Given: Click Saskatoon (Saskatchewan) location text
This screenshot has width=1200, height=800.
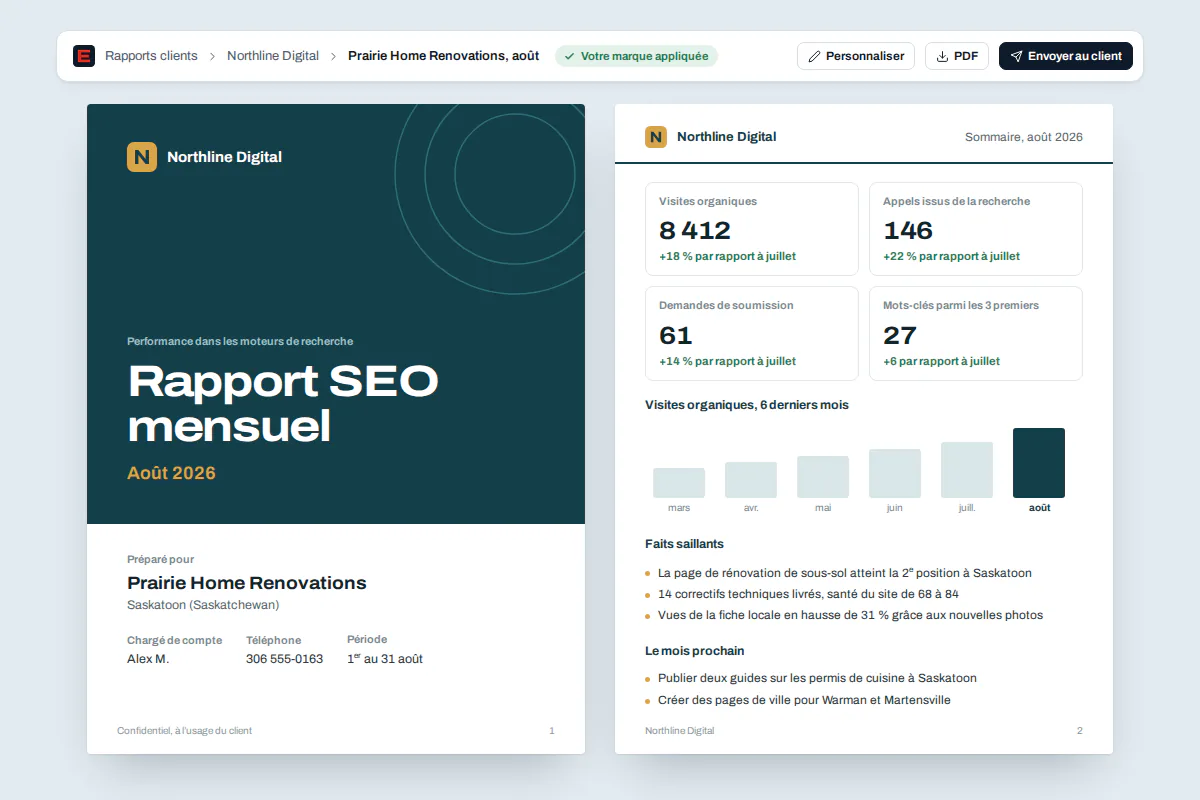Looking at the screenshot, I should tap(203, 605).
